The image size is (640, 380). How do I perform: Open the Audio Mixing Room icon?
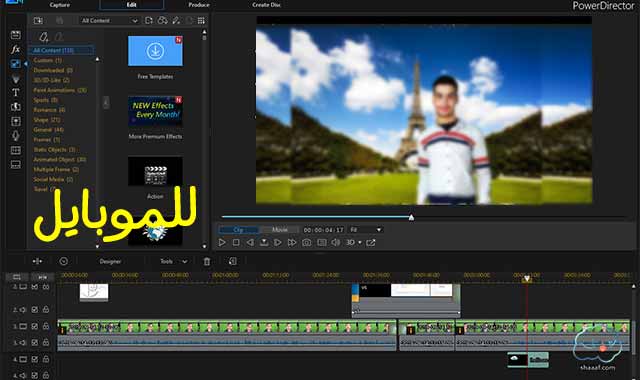[x=16, y=121]
